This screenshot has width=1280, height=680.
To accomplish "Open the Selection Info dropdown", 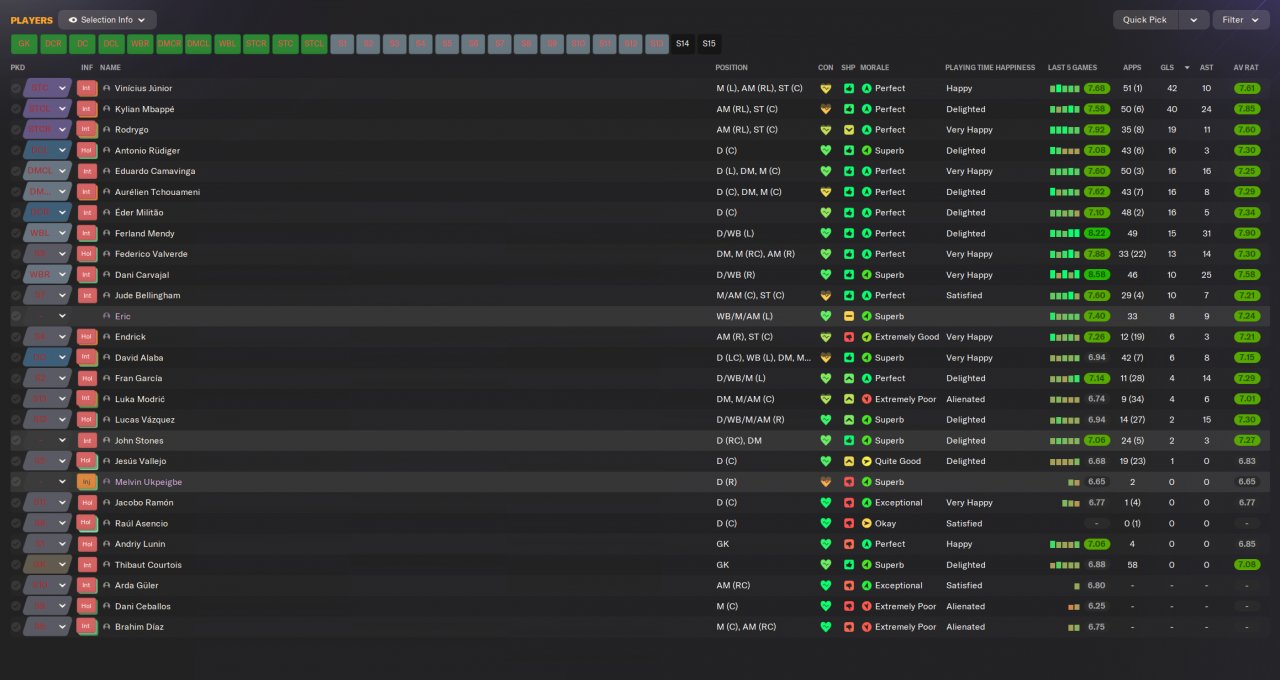I will click(107, 20).
